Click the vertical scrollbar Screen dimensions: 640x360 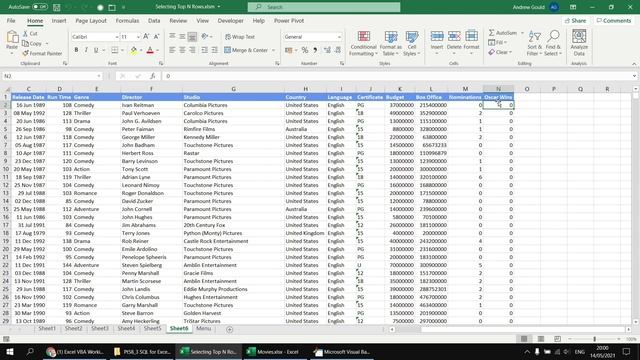coord(636,206)
